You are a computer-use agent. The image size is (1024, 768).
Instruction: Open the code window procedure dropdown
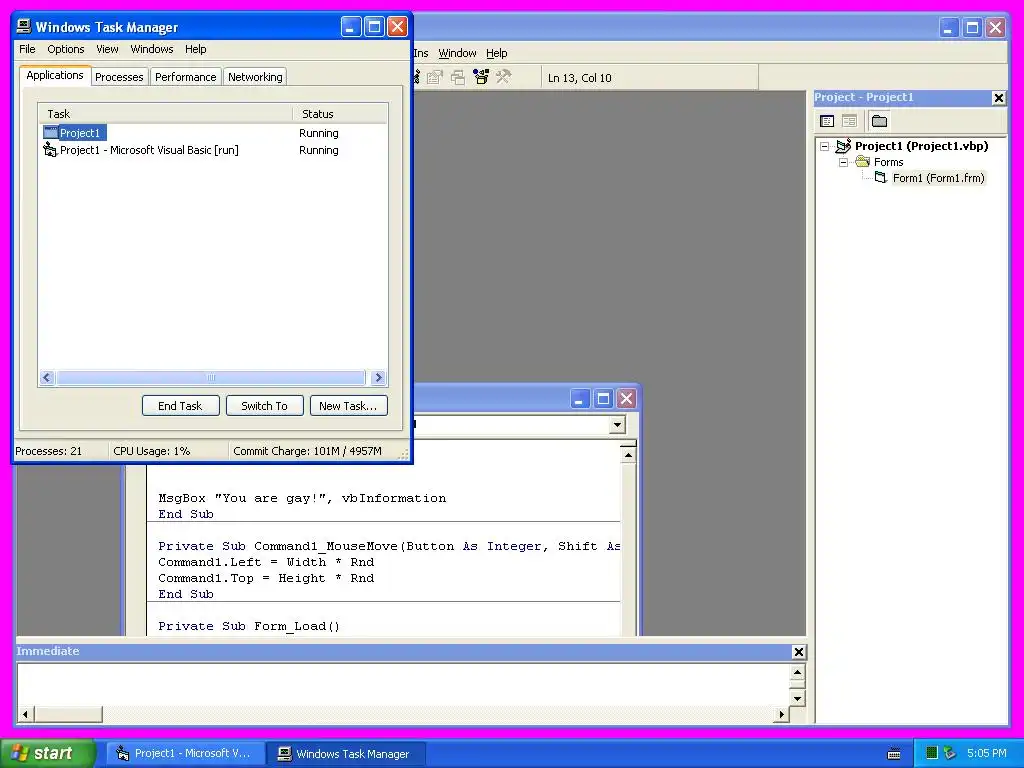[x=617, y=426]
